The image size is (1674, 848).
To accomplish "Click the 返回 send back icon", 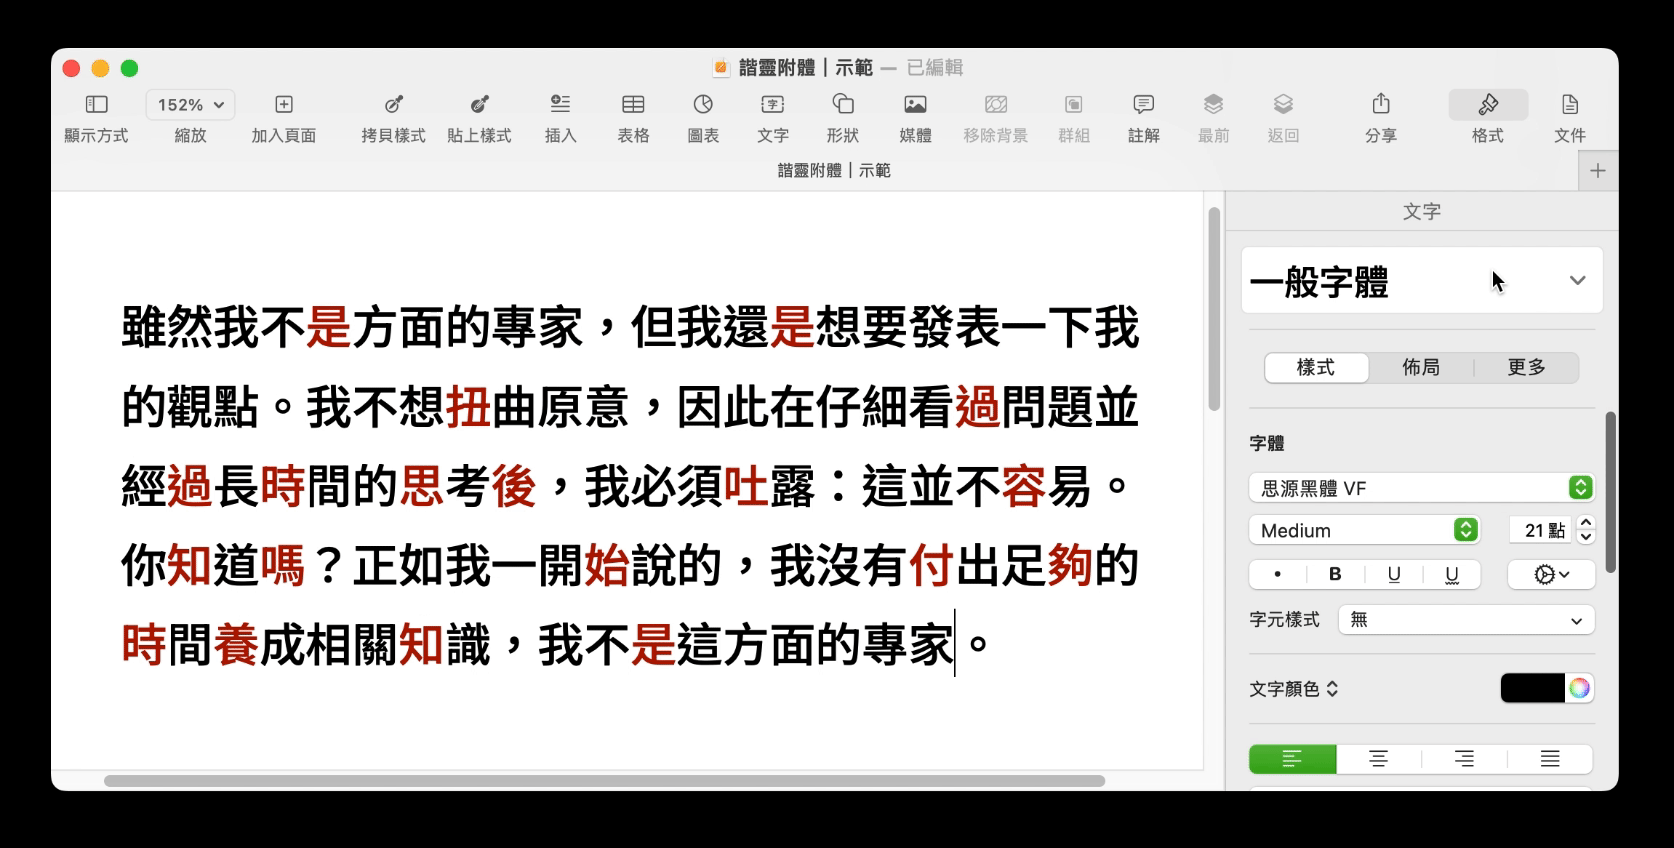I will 1283,104.
